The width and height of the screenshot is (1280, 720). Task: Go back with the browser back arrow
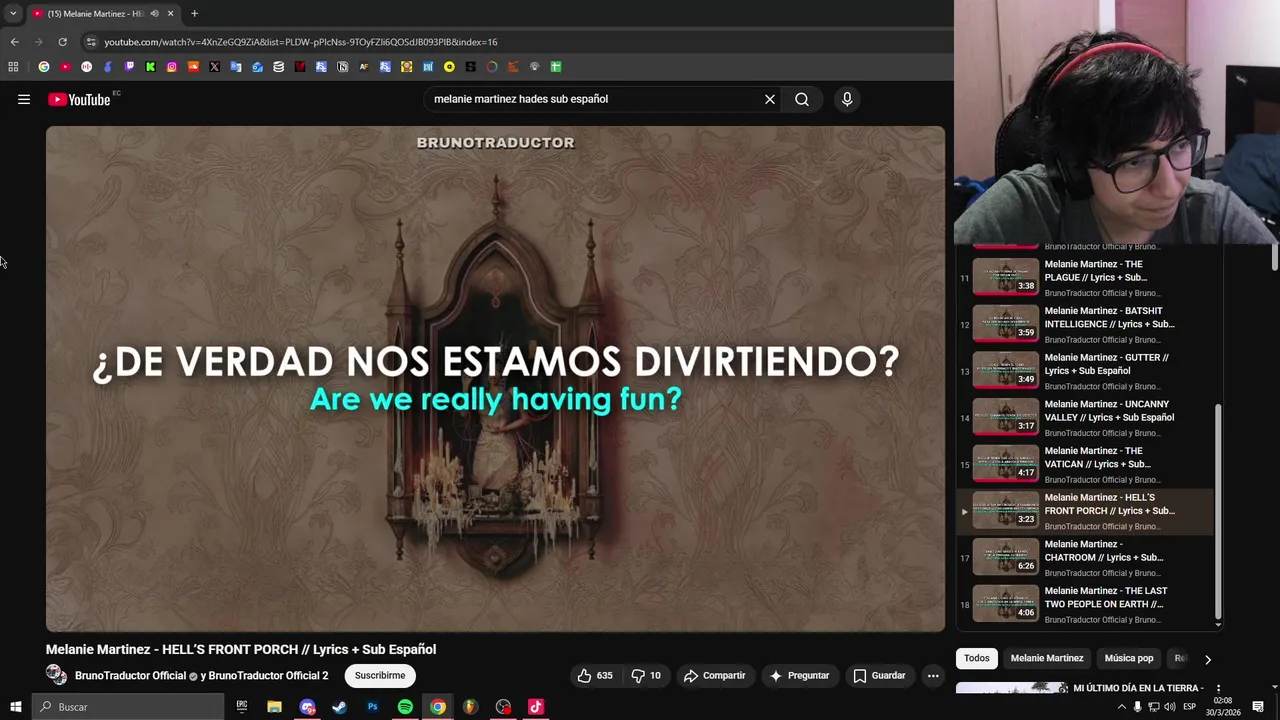pos(14,42)
